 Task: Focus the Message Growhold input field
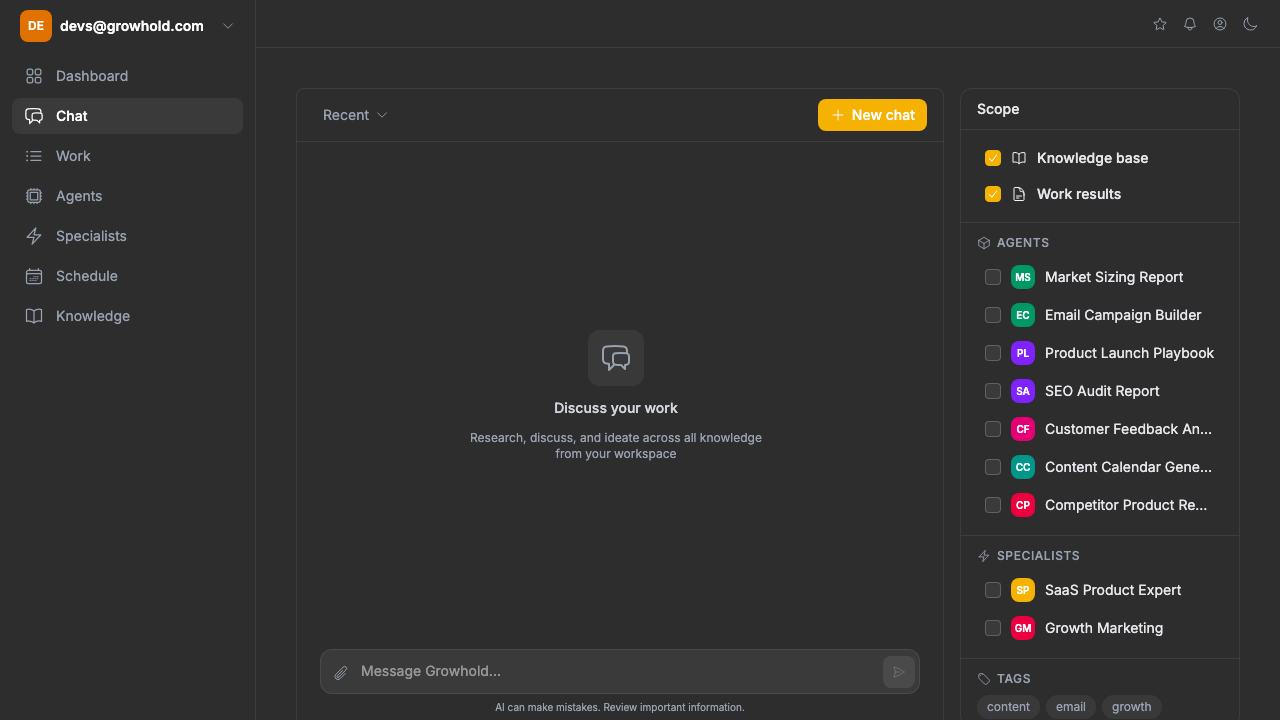pyautogui.click(x=615, y=671)
